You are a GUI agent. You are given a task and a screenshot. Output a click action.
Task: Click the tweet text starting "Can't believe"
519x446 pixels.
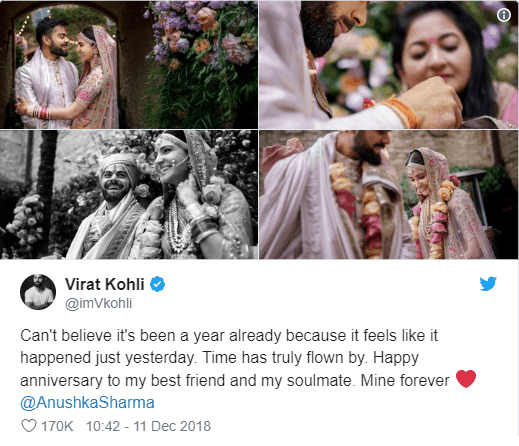[248, 369]
